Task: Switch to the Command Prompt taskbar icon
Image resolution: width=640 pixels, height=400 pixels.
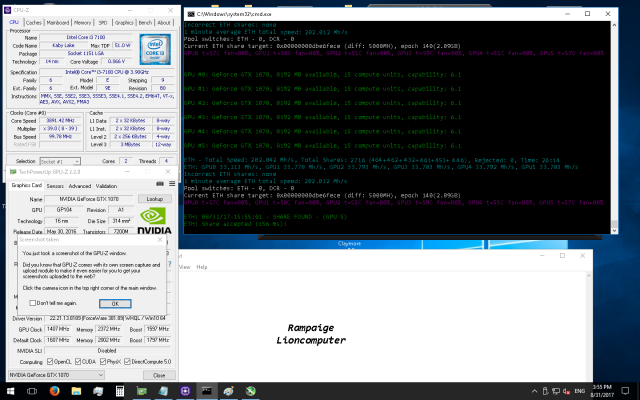Action: pyautogui.click(x=209, y=391)
